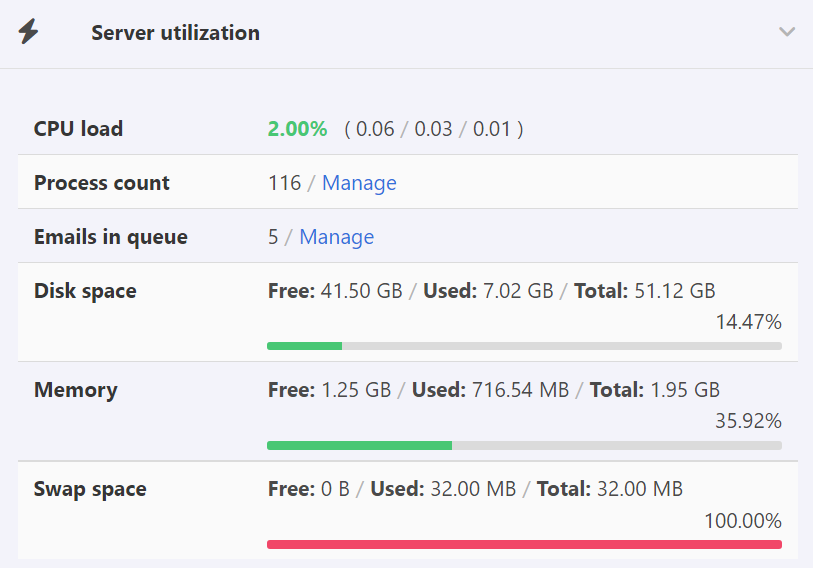Screen dimensions: 813x568
Task: Click the Disk space progress bar
Action: coord(524,346)
